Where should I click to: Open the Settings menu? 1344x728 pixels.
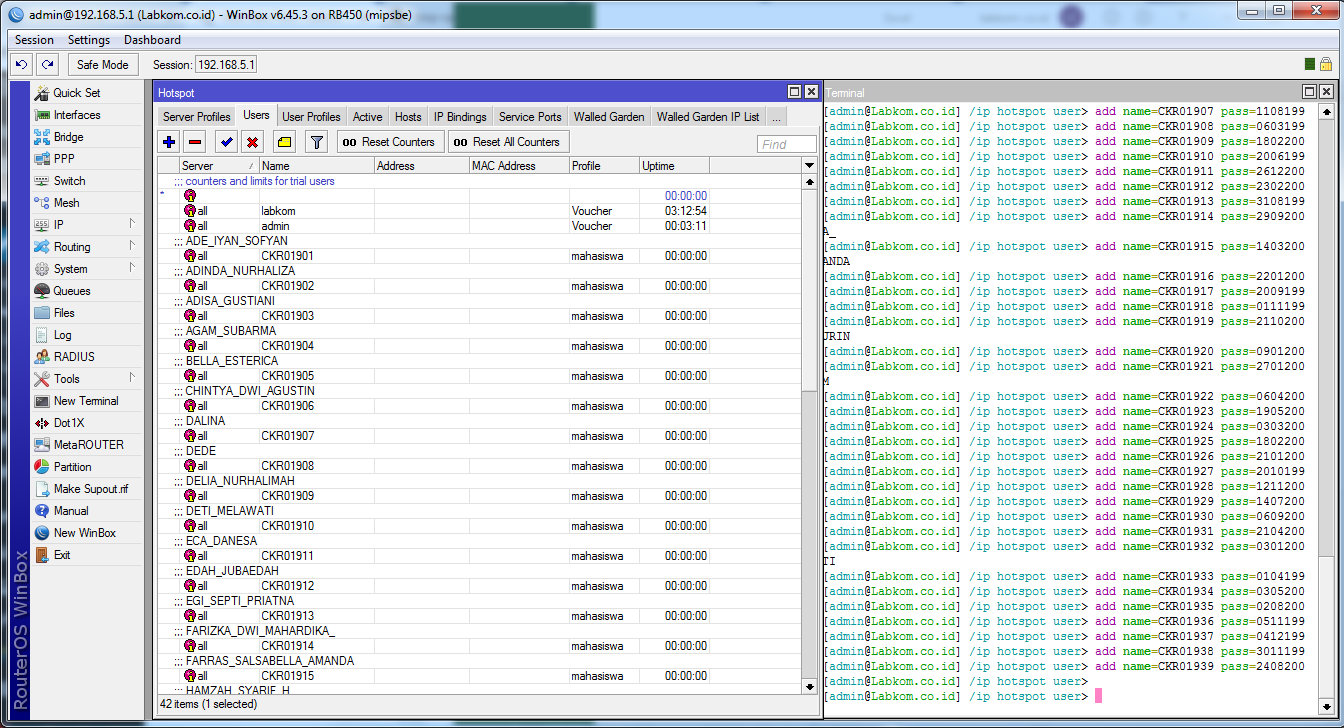(x=89, y=40)
